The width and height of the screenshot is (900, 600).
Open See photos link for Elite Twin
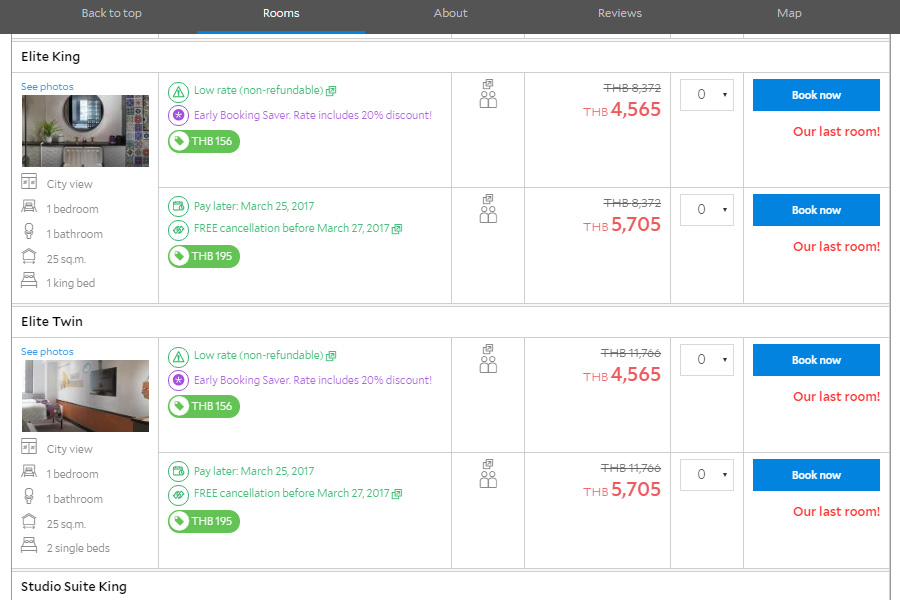coord(47,352)
